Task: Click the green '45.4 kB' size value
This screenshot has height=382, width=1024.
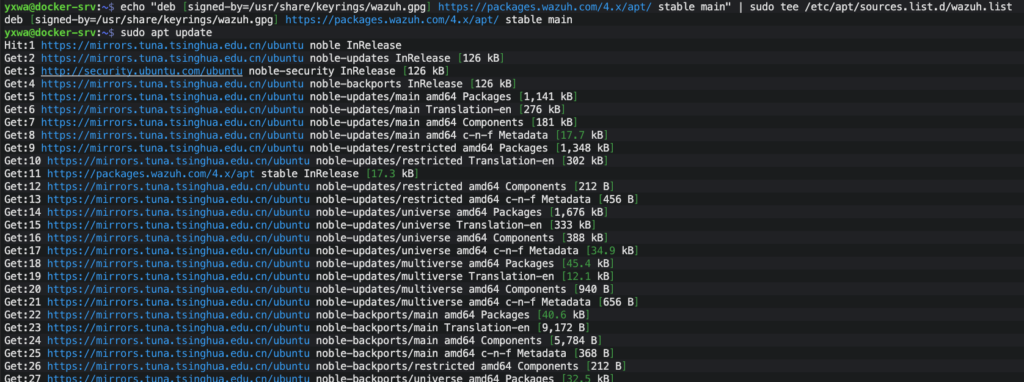Action: [587, 263]
